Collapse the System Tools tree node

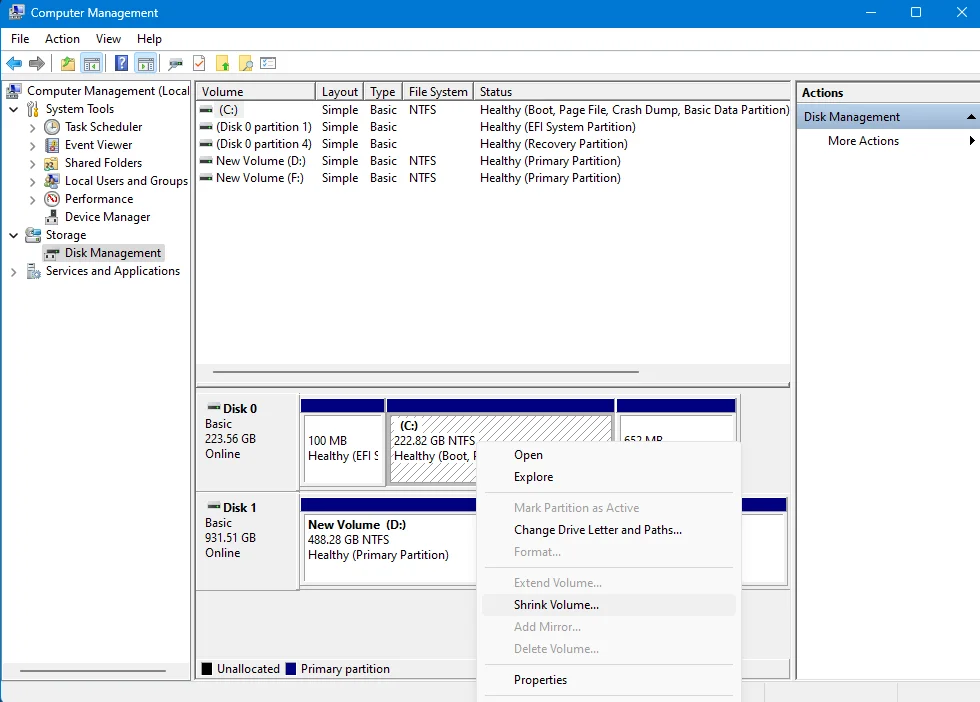(13, 109)
